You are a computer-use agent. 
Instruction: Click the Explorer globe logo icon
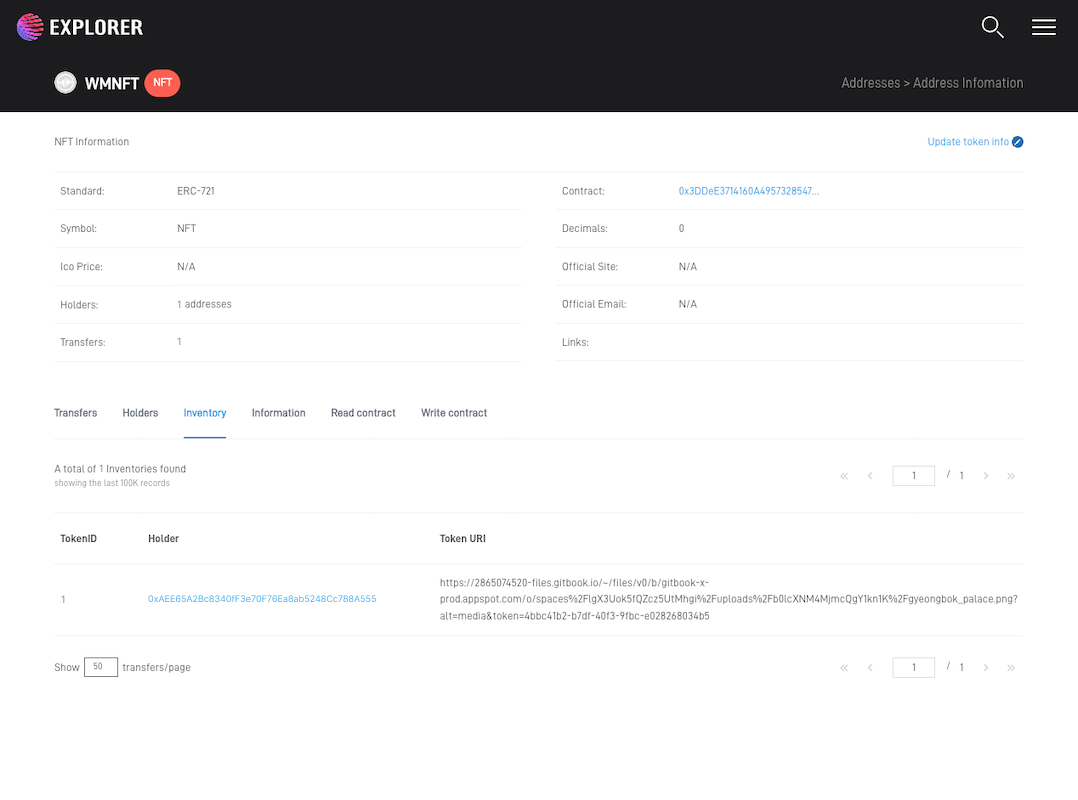click(x=30, y=27)
